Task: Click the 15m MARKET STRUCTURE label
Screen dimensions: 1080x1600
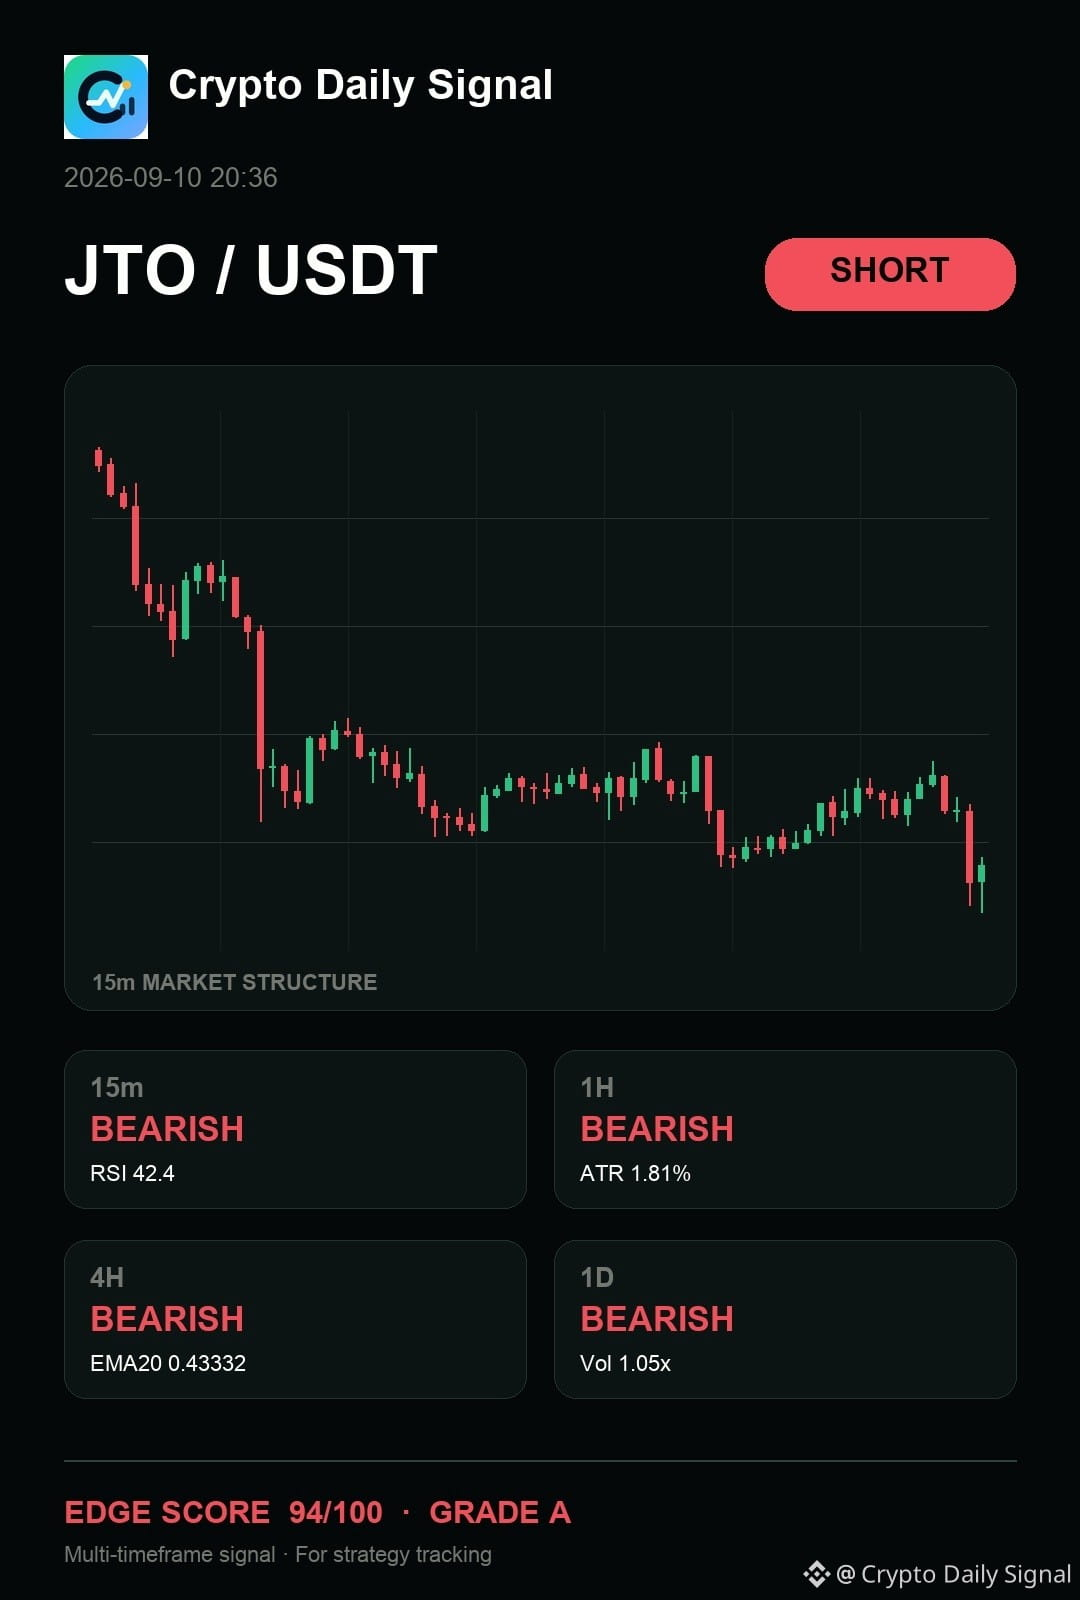Action: pyautogui.click(x=235, y=982)
